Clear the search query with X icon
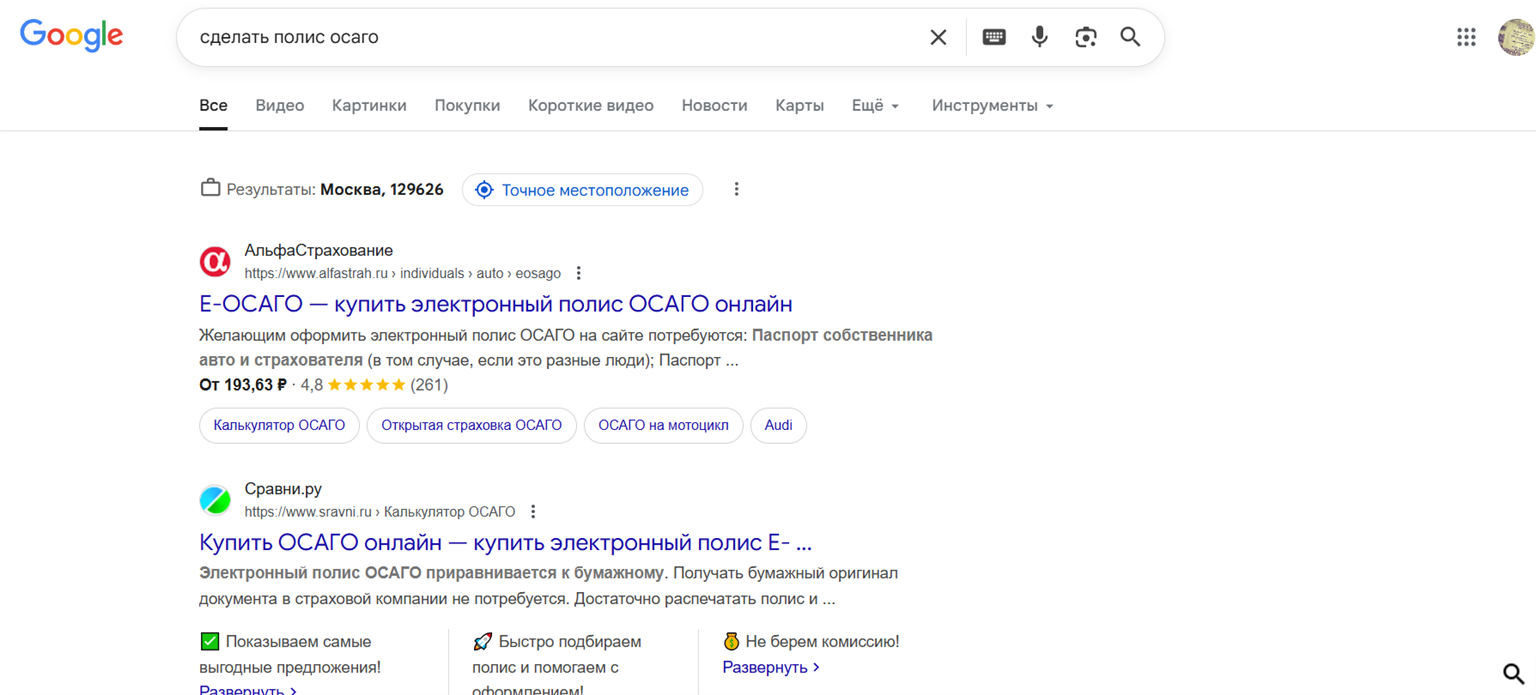The image size is (1536, 695). [x=938, y=37]
